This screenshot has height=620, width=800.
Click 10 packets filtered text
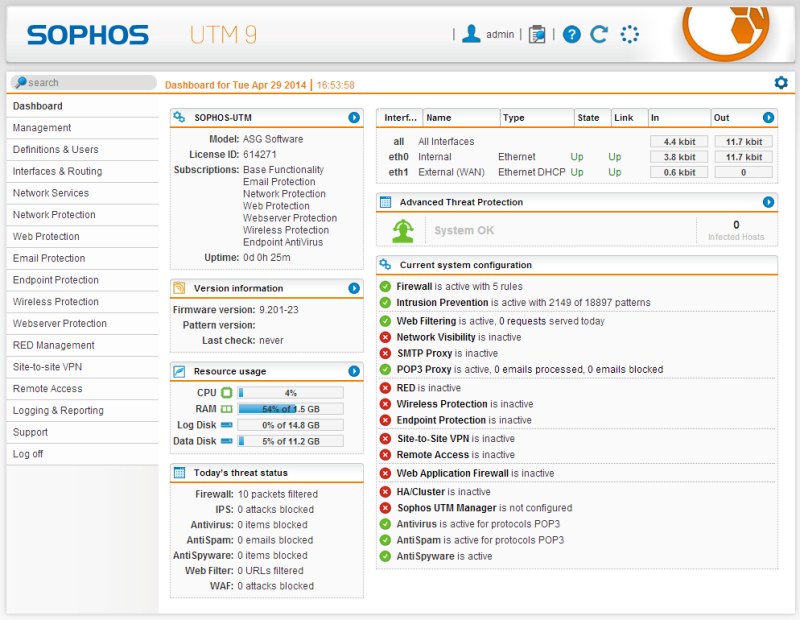278,494
